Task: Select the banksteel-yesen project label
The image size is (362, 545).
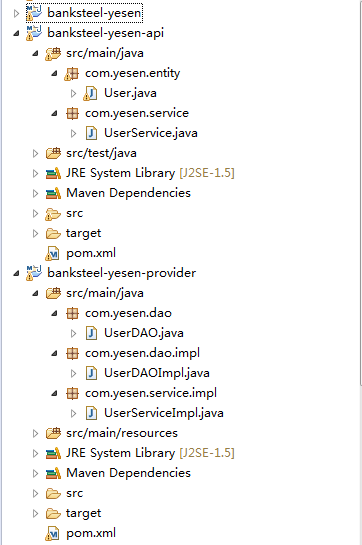Action: [94, 13]
